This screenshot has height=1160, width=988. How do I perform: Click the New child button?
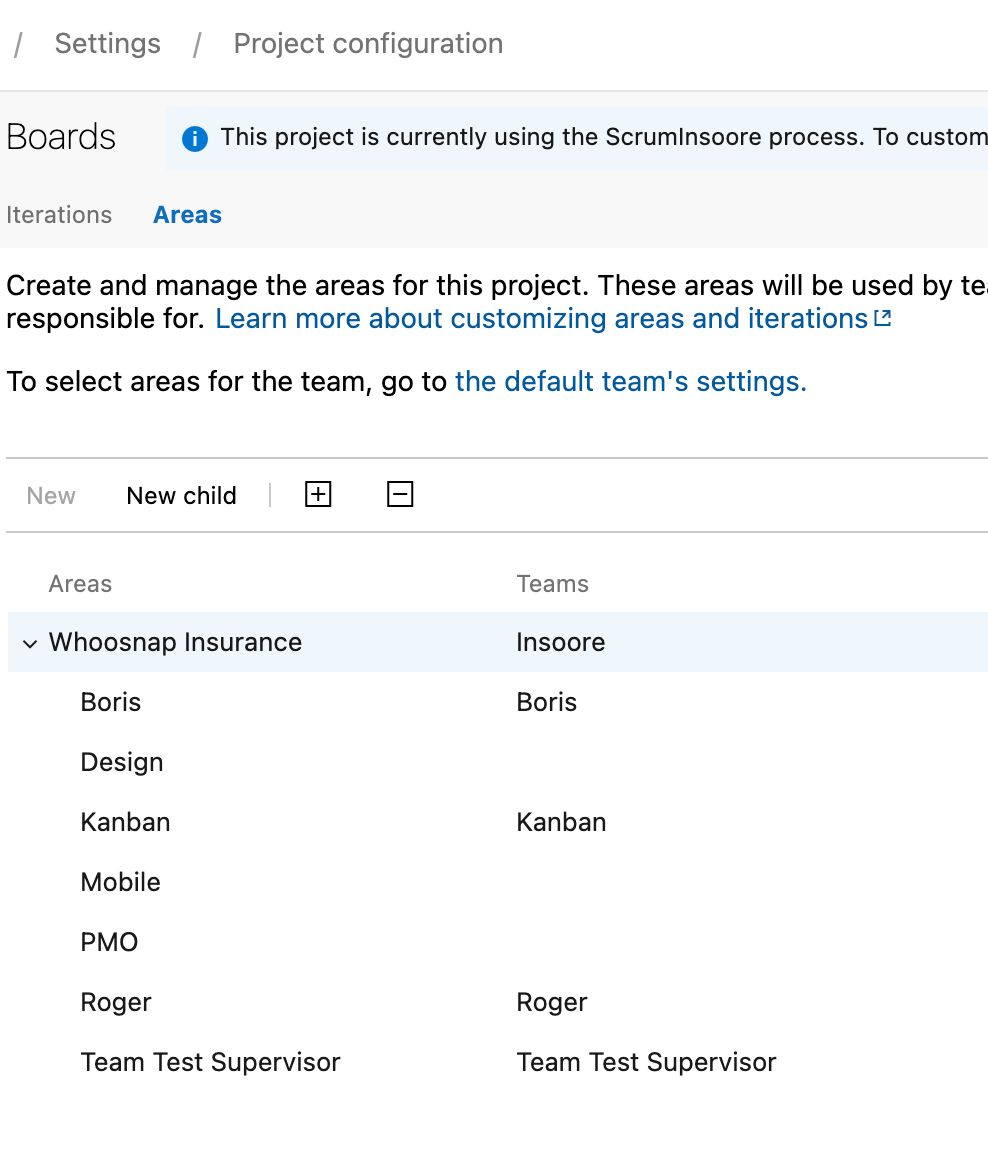[x=181, y=496]
